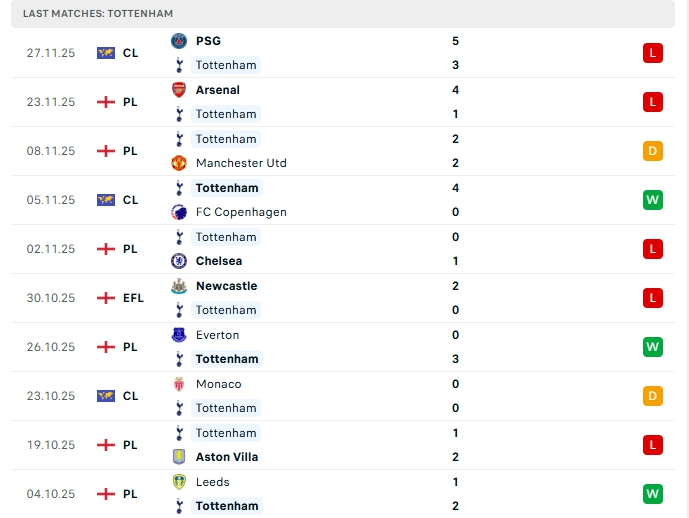Image resolution: width=689 pixels, height=518 pixels.
Task: Click the England flag for 23.11.25 match
Action: [x=106, y=102]
